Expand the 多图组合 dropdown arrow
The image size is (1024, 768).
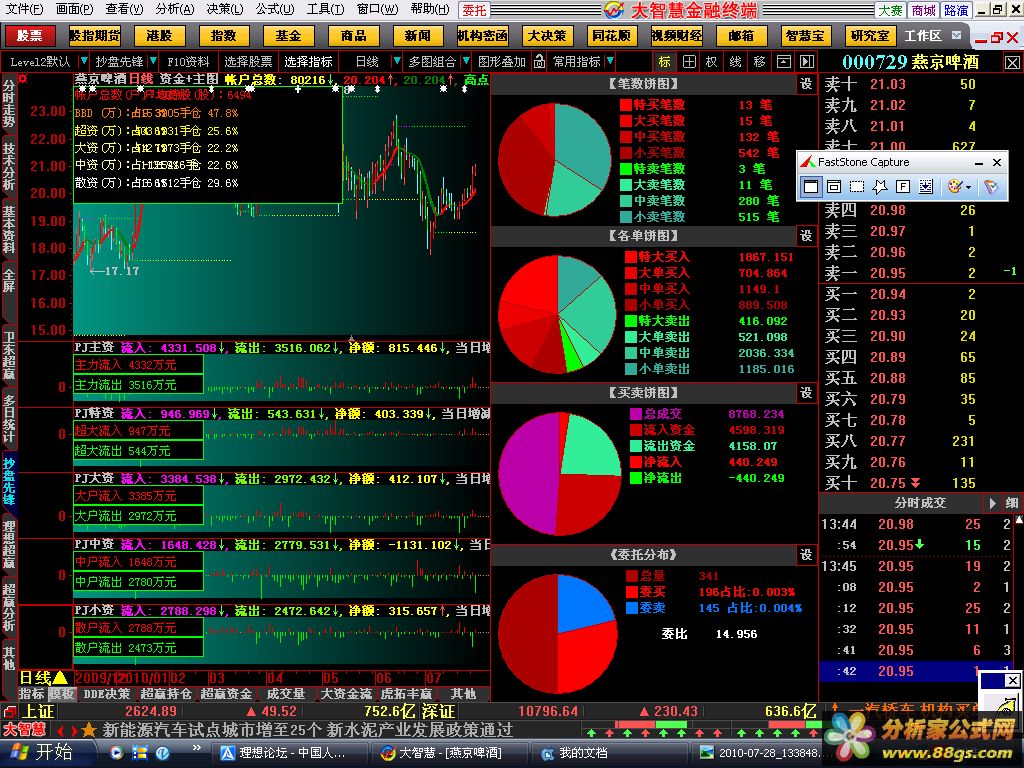466,61
